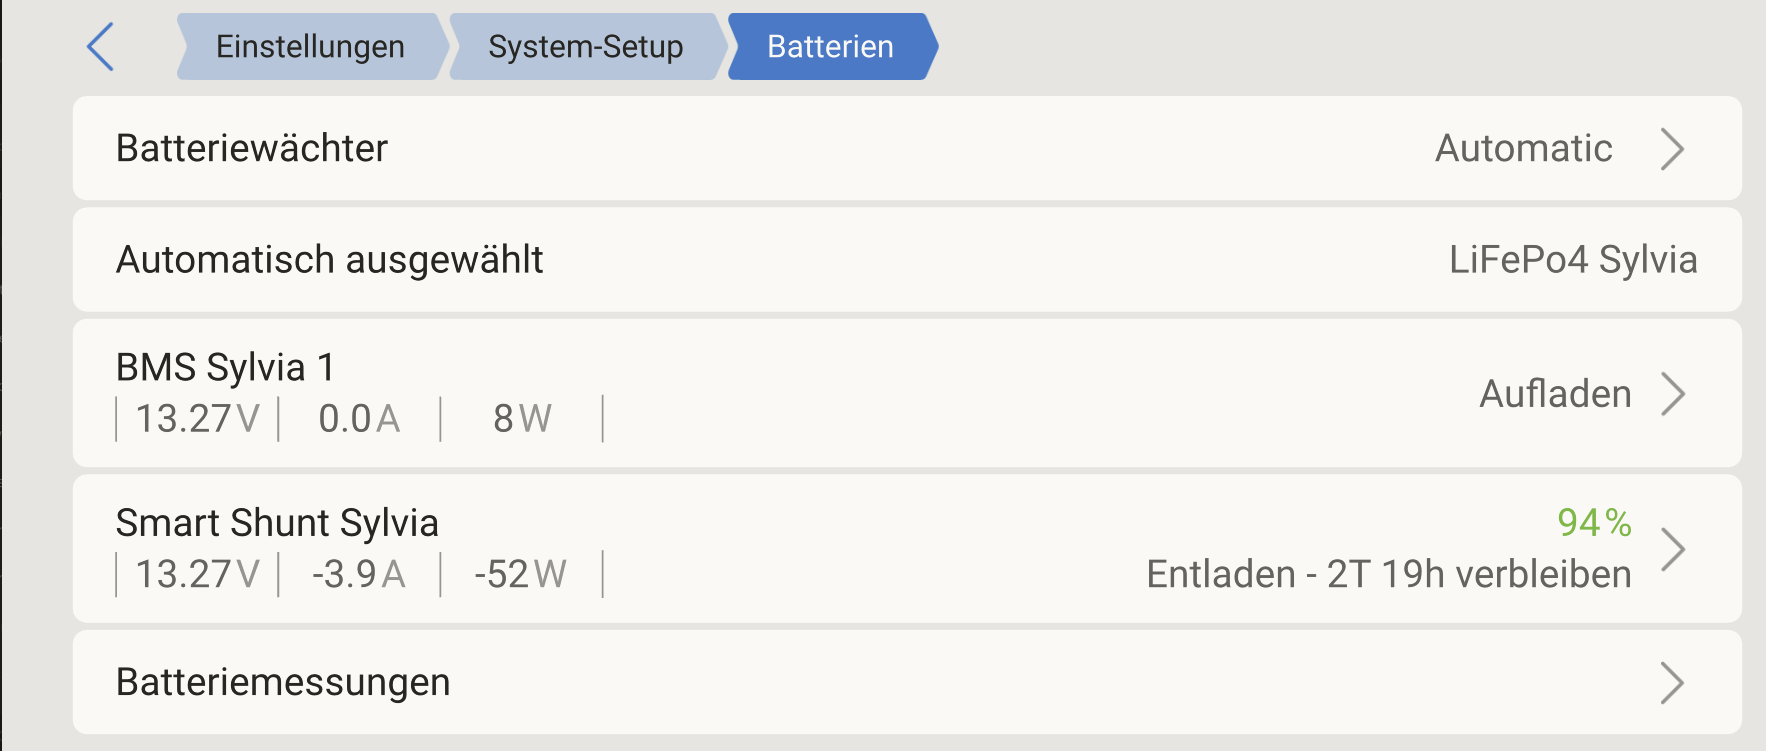Screen dimensions: 1766x751
Task: Go back with the left arrow icon
Action: (x=101, y=47)
